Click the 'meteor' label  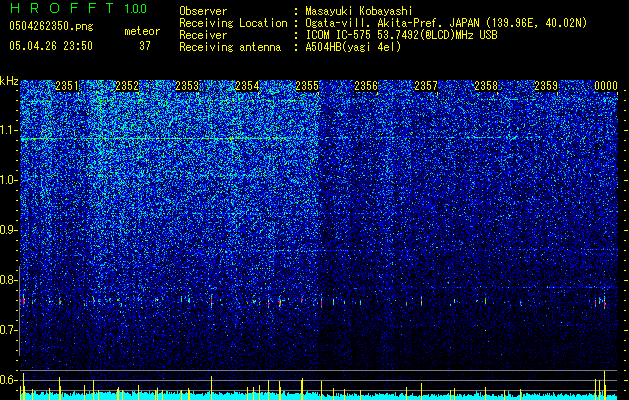tap(142, 31)
